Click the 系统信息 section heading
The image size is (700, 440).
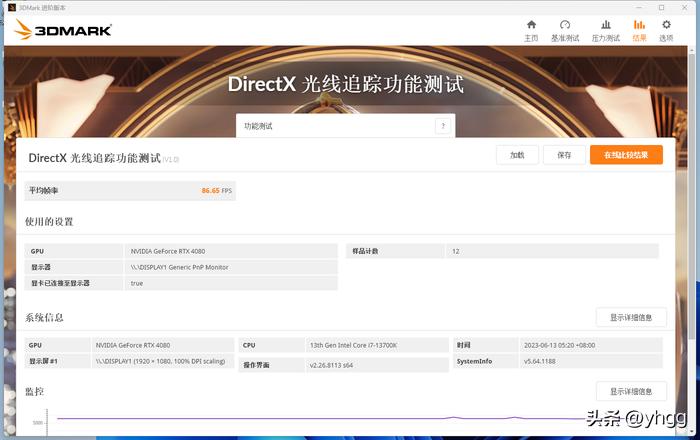pyautogui.click(x=44, y=317)
